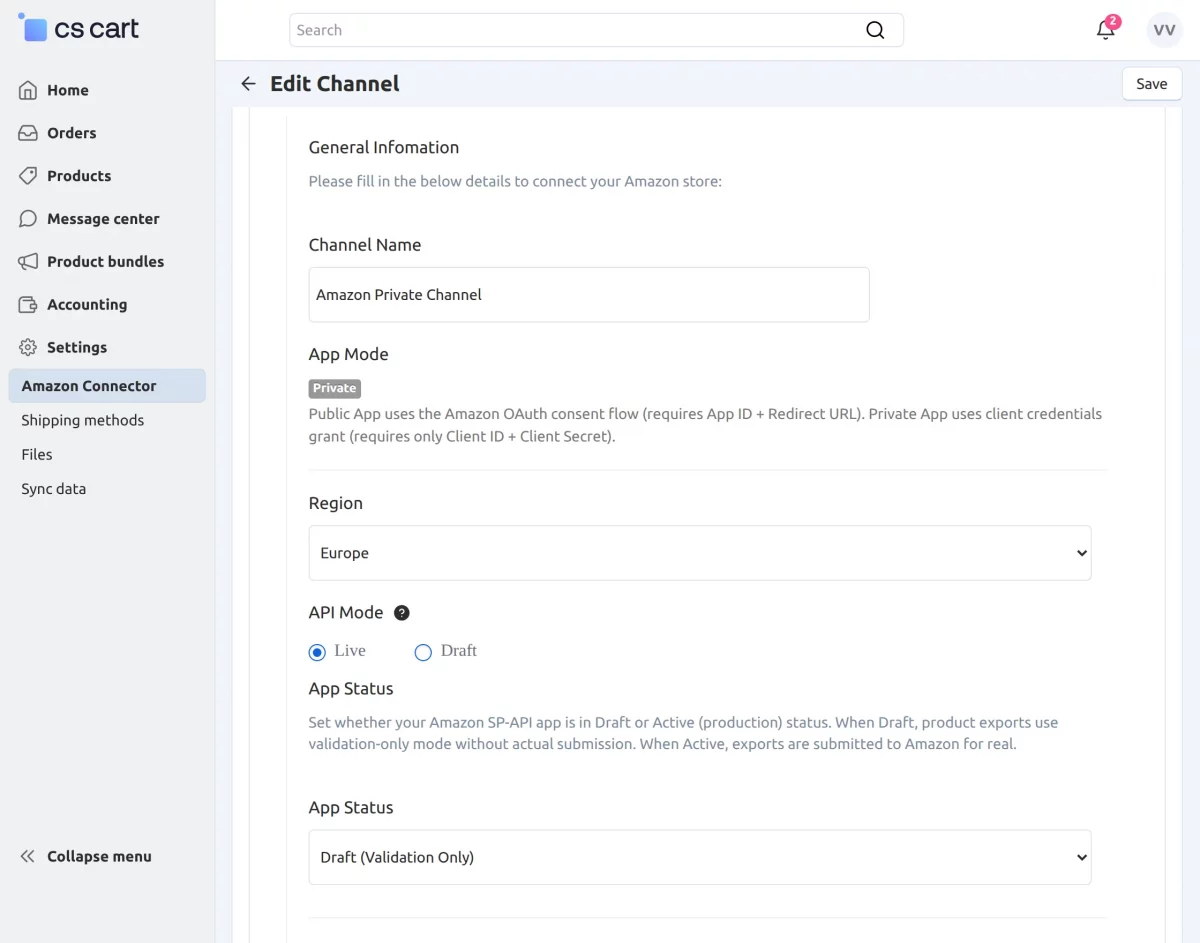Click Collapse menu text
This screenshot has height=943, width=1200.
(99, 856)
